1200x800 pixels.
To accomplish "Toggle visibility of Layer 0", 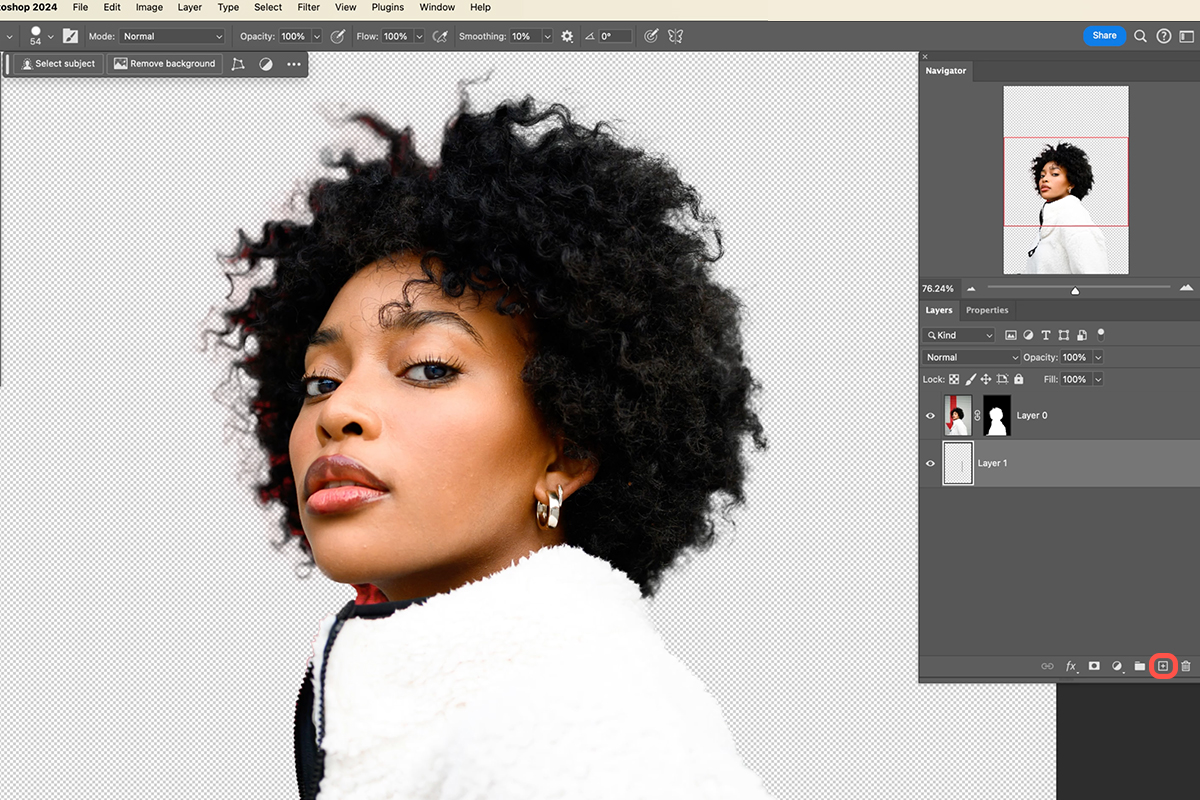I will pyautogui.click(x=930, y=415).
